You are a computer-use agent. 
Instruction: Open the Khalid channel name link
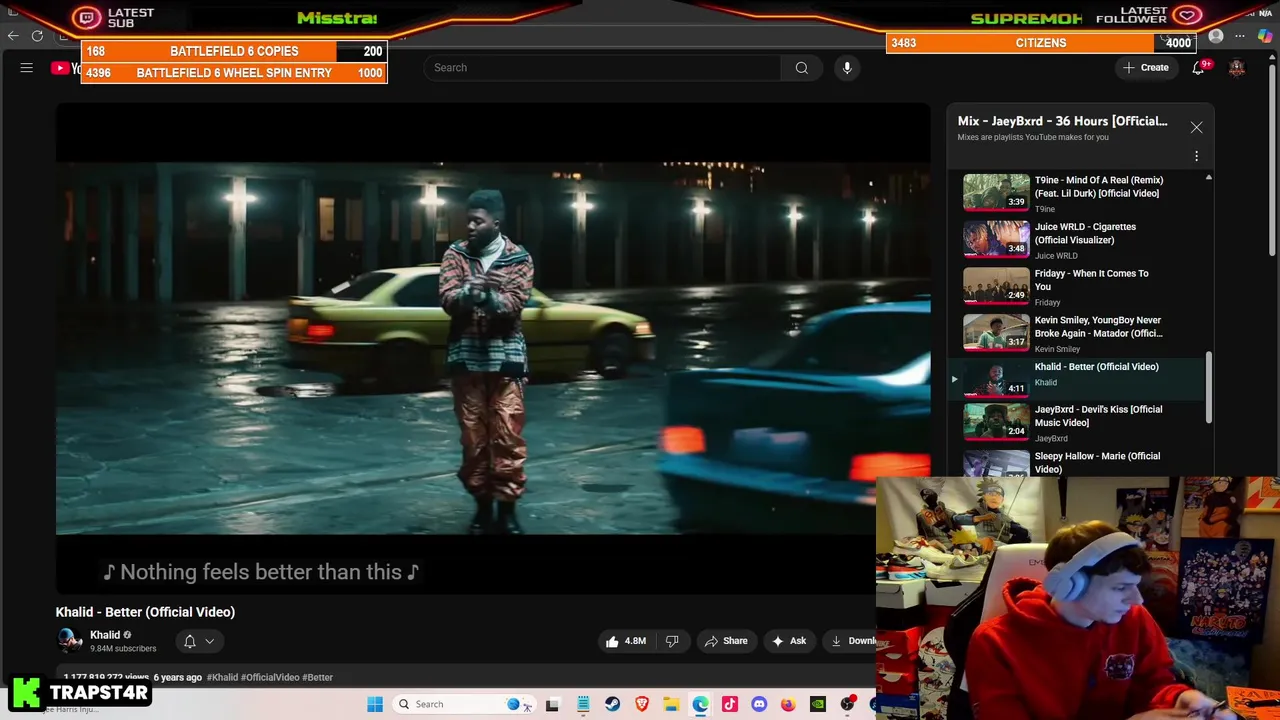[x=105, y=635]
